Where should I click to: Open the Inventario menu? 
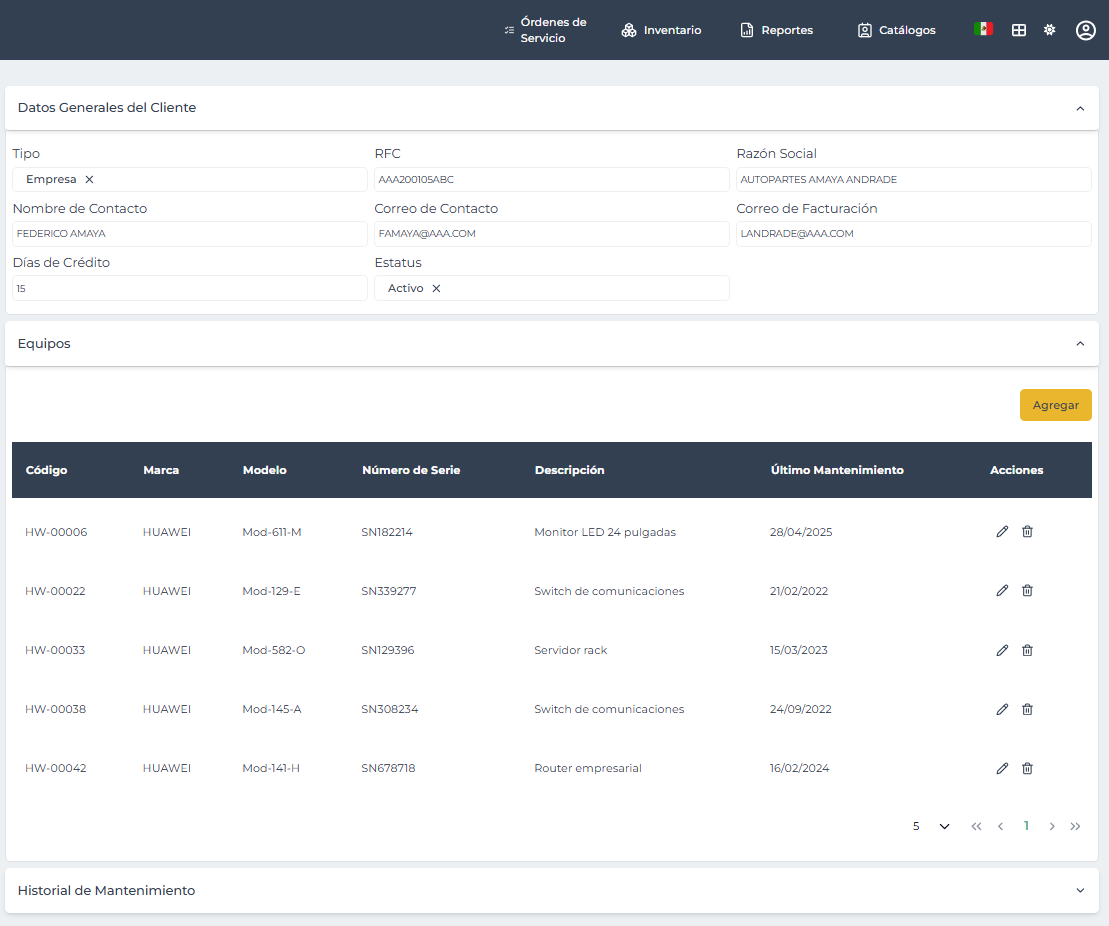tap(661, 30)
